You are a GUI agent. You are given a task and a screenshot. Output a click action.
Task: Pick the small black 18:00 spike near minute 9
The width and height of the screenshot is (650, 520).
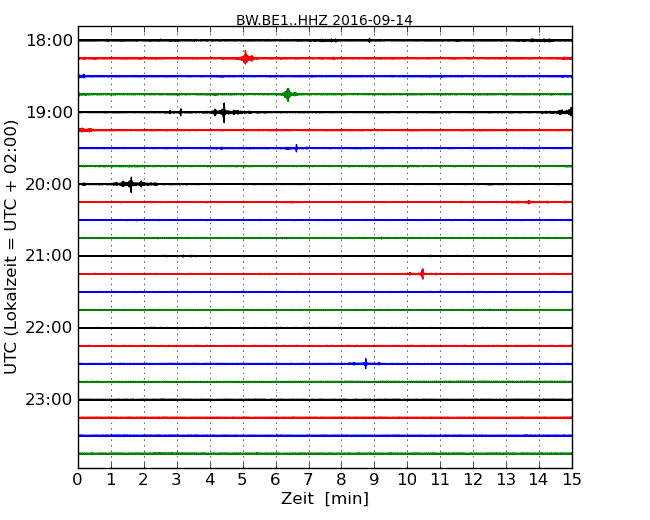coord(369,40)
